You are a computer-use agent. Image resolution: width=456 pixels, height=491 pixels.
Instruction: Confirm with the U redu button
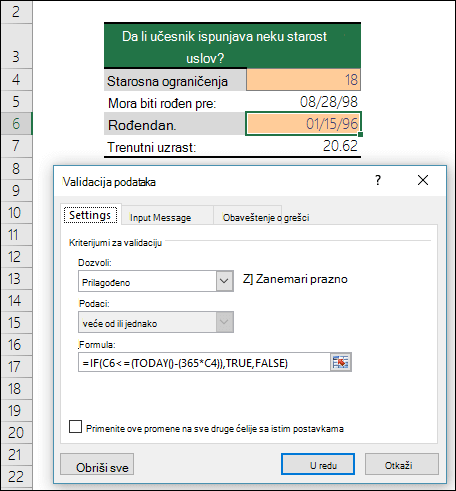point(318,464)
